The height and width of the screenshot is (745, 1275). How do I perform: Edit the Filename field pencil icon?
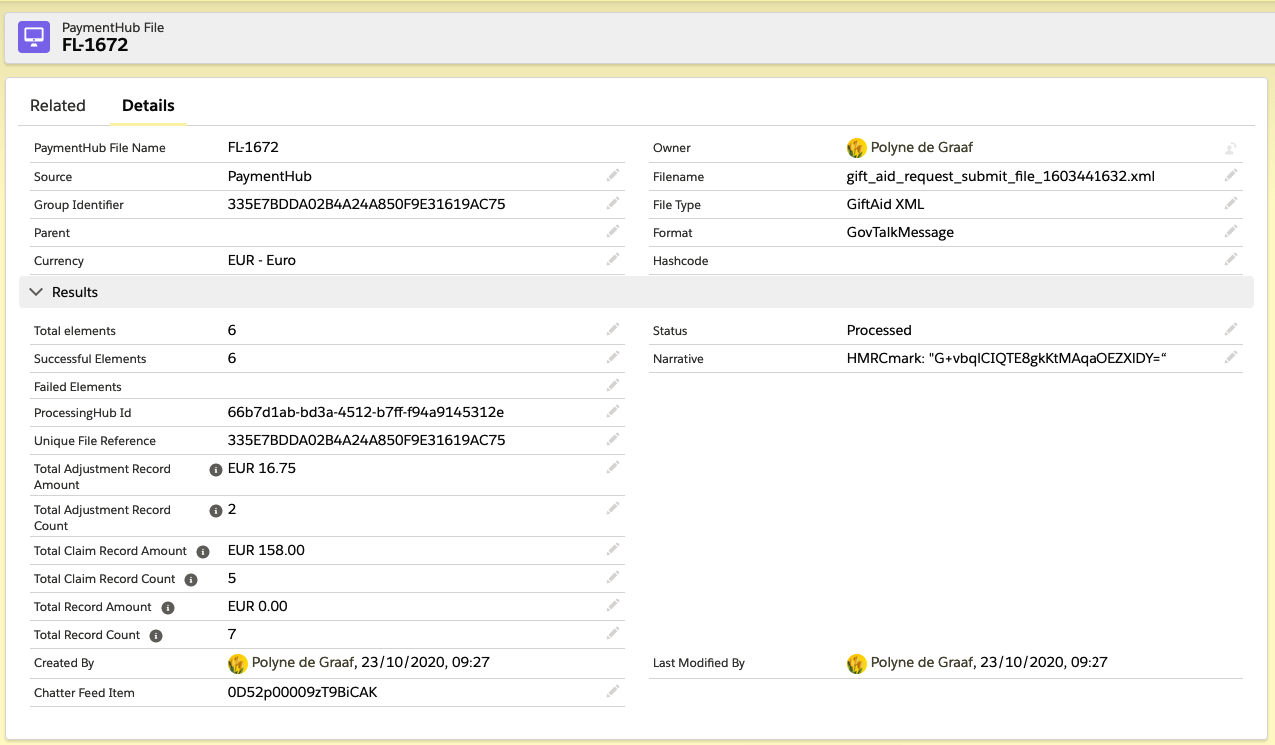point(1231,175)
